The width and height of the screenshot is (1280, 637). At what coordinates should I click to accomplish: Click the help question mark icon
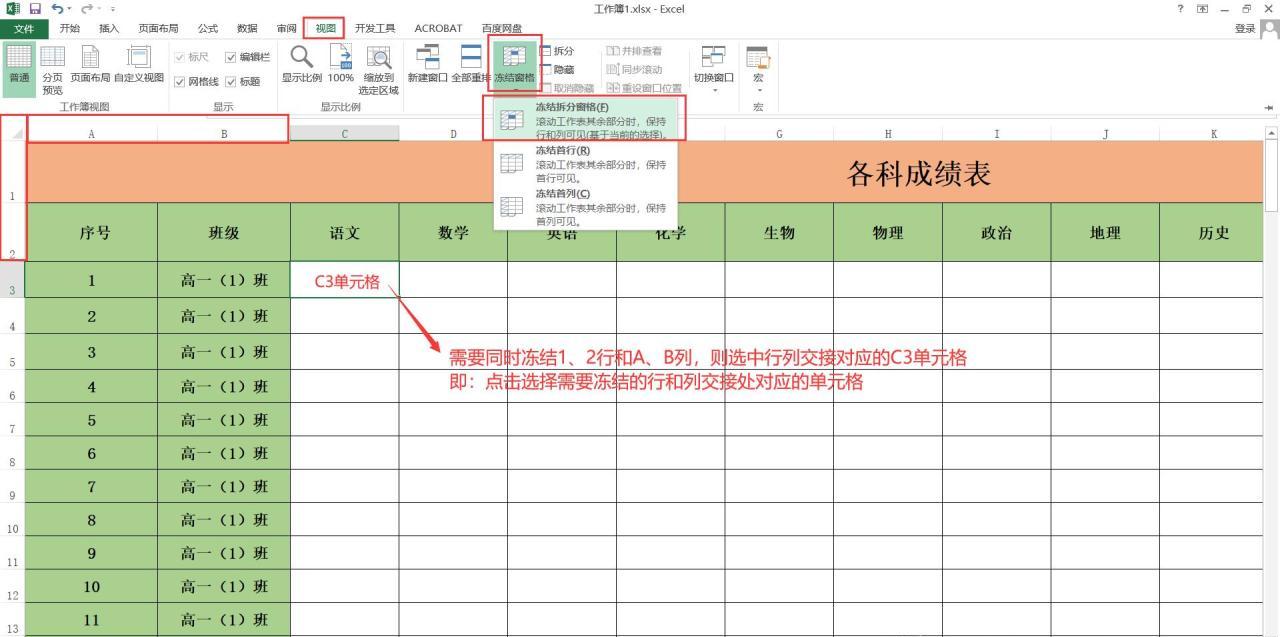(1182, 9)
